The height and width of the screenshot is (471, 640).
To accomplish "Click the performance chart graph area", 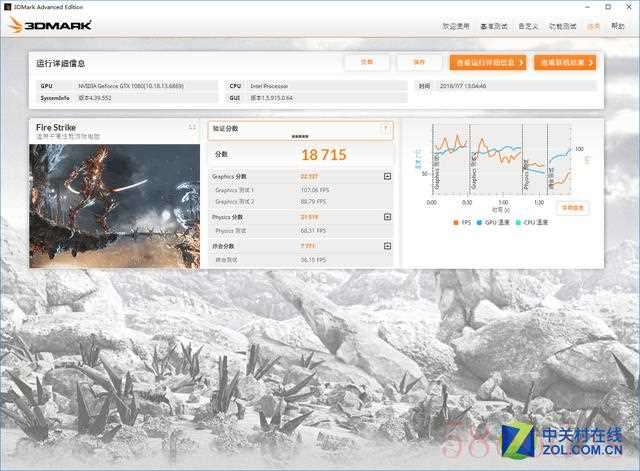I will coord(501,160).
